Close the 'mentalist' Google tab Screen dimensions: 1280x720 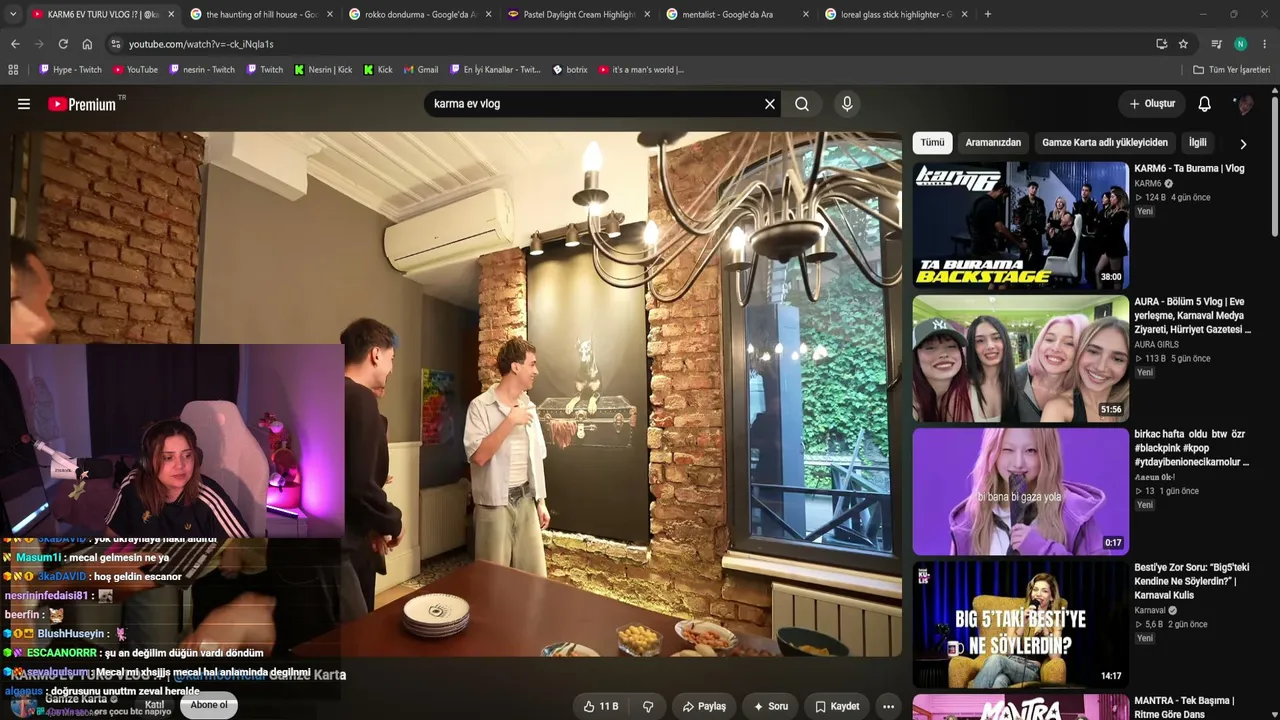[806, 14]
